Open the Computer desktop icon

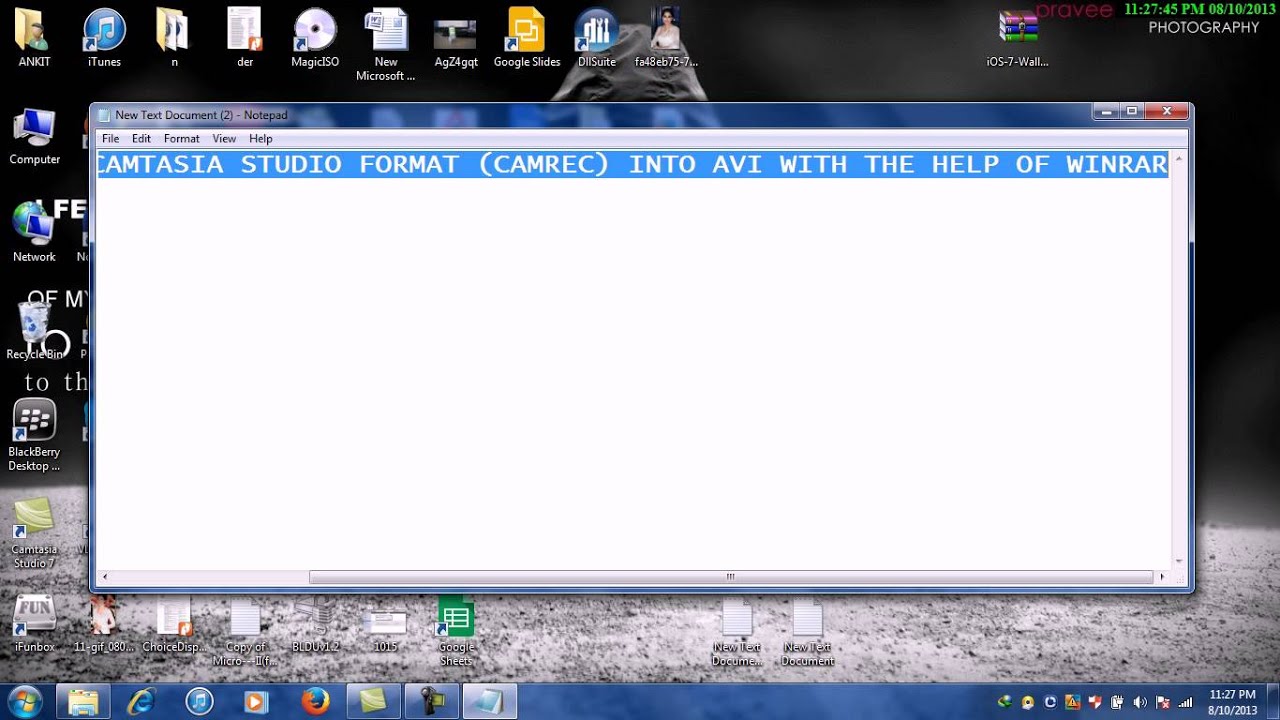pos(34,136)
